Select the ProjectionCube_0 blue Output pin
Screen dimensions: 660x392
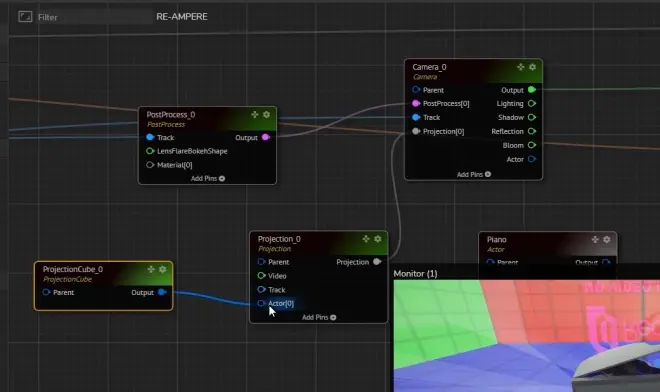tap(162, 292)
